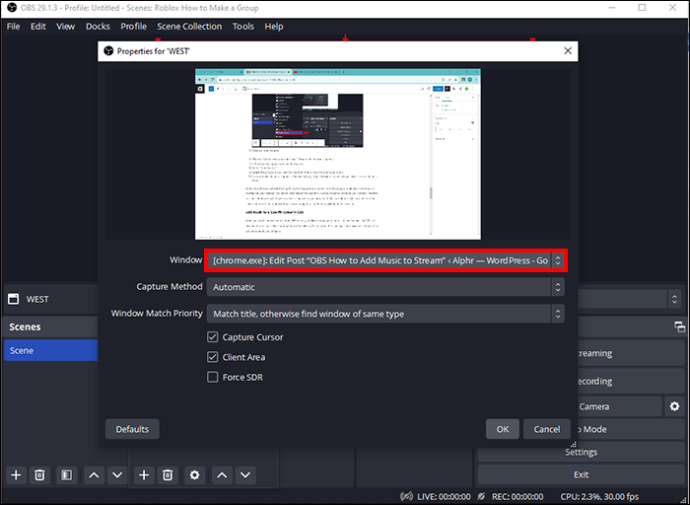
Task: Select the 'Scene' item in Scenes list
Action: click(x=51, y=350)
